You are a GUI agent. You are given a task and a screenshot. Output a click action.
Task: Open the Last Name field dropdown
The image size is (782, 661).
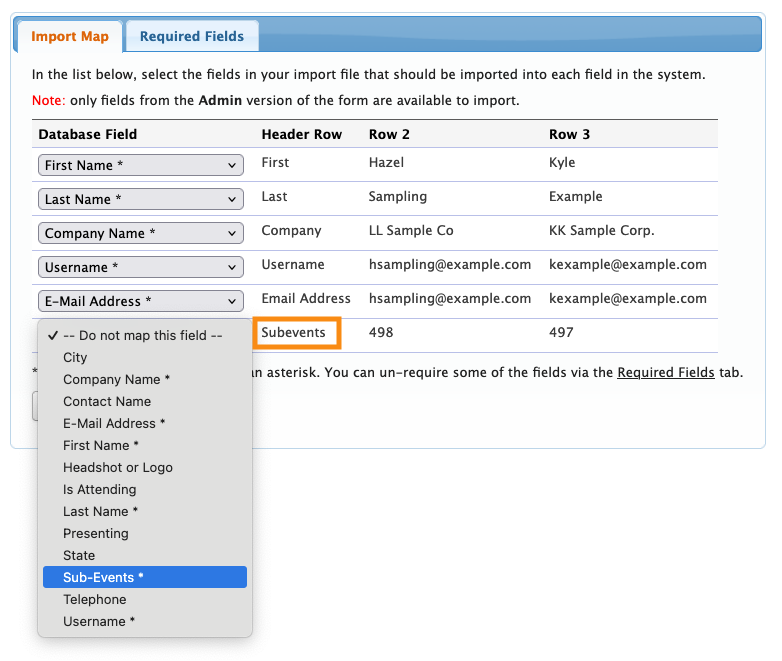[141, 199]
